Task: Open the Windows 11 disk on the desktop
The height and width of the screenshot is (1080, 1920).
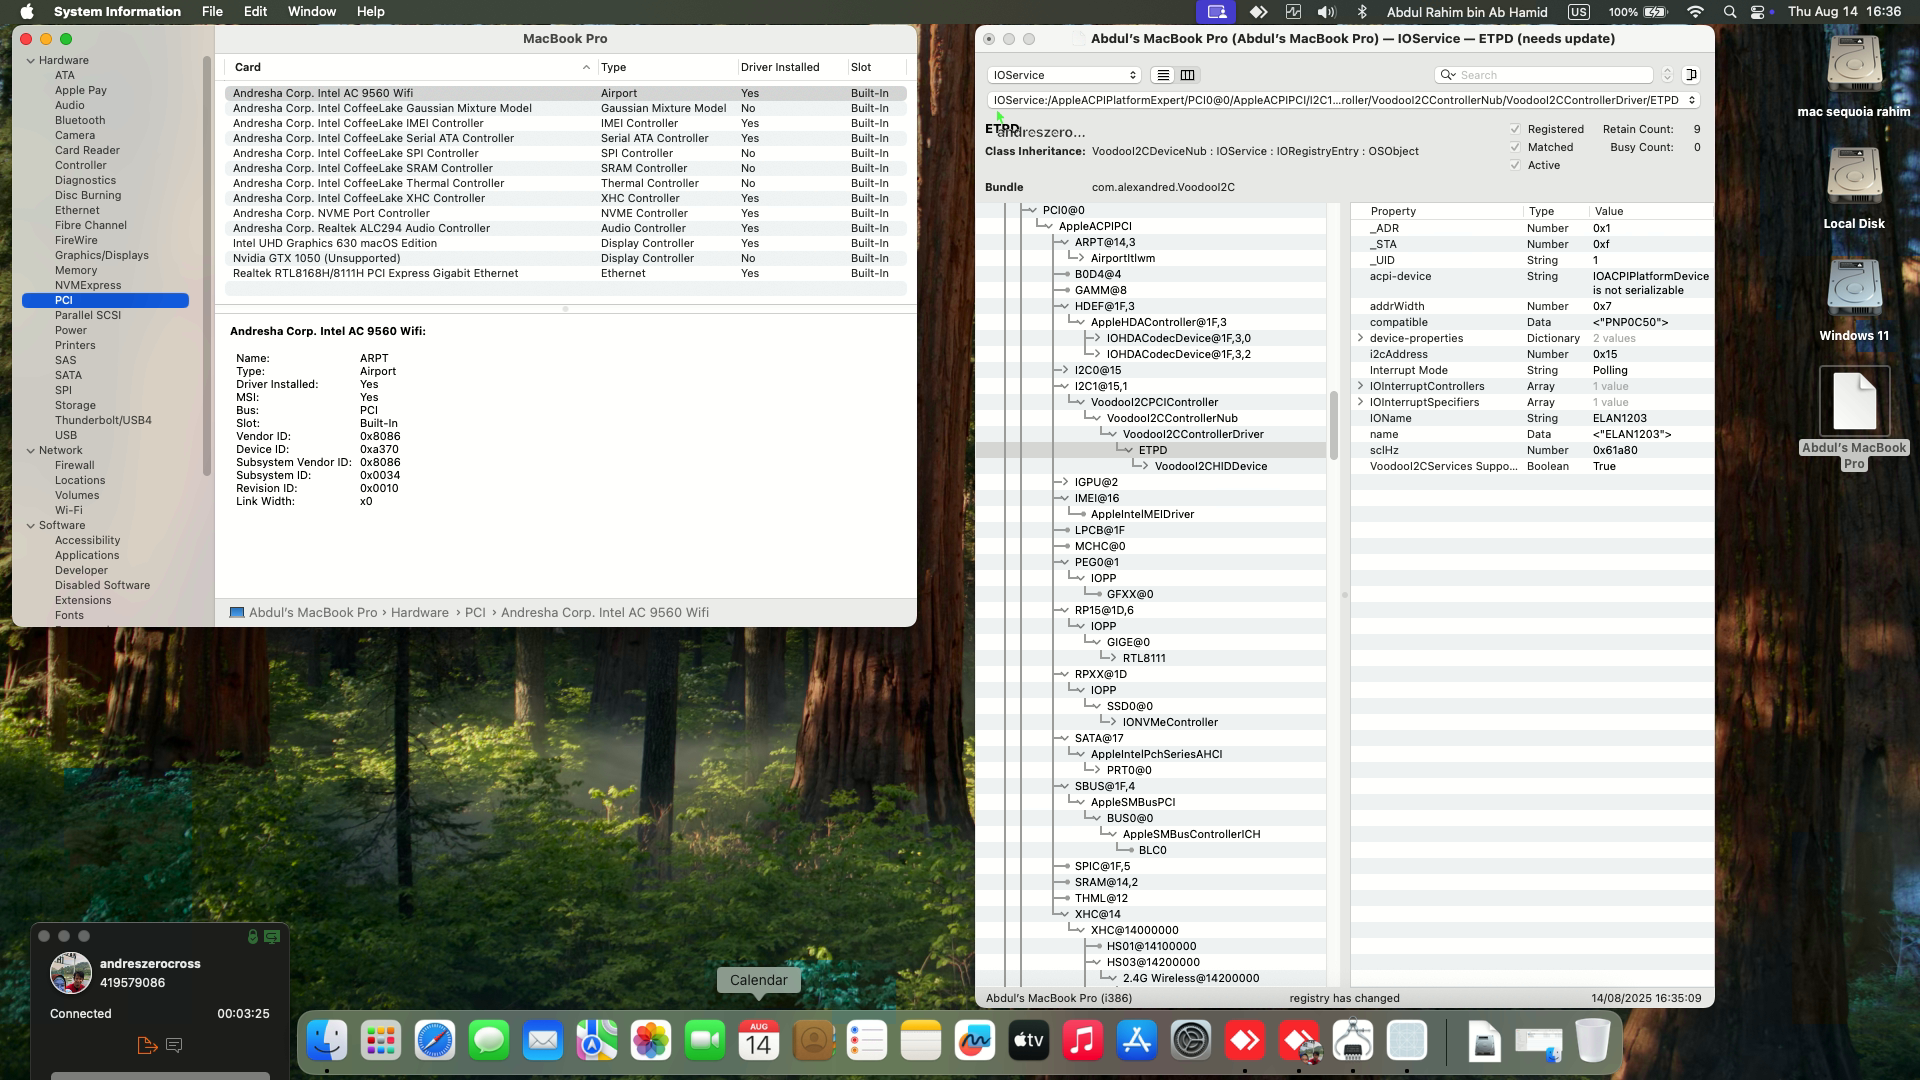Action: [x=1854, y=301]
